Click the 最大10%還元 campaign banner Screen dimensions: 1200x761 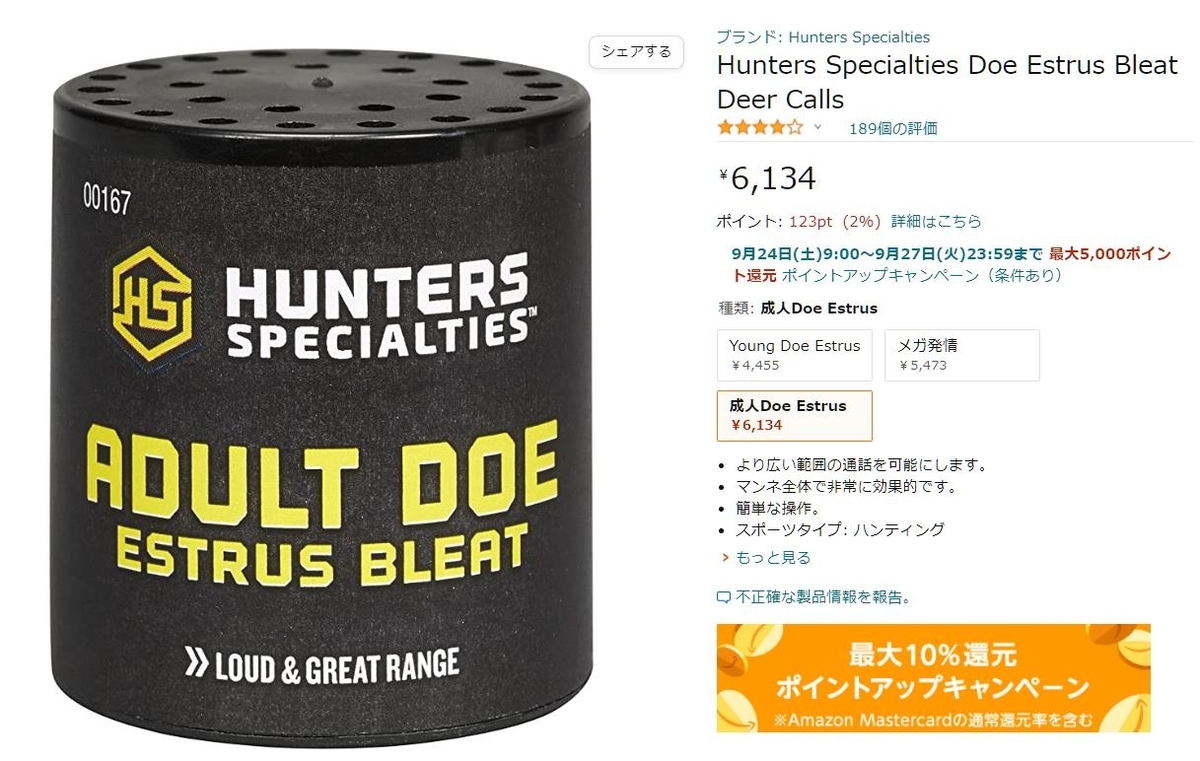[933, 678]
